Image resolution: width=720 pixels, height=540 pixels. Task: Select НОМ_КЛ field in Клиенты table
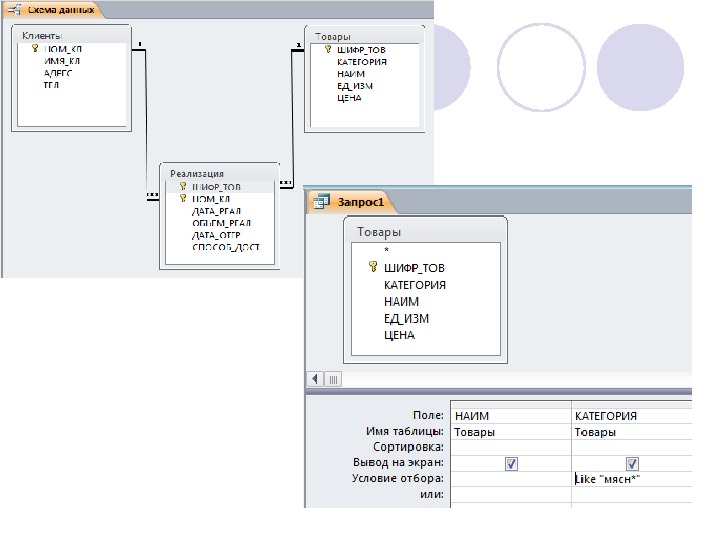pos(63,49)
